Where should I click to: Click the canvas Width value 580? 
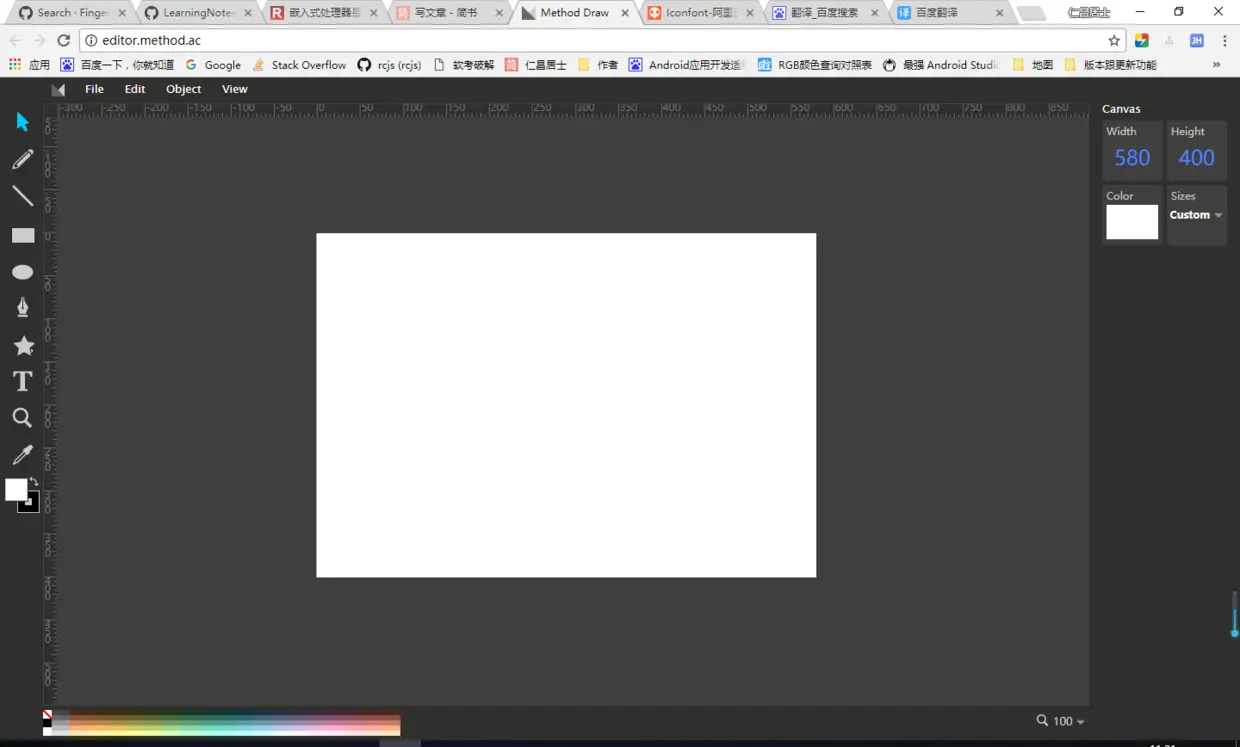coord(1132,158)
